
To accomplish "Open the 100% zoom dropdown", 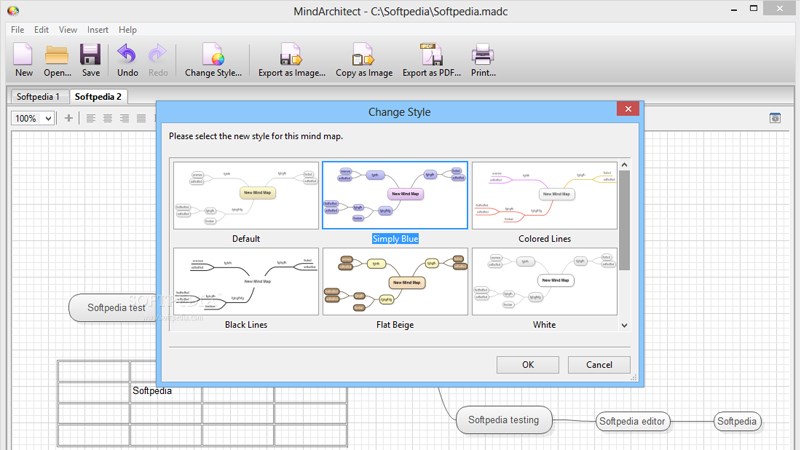I will 33,118.
